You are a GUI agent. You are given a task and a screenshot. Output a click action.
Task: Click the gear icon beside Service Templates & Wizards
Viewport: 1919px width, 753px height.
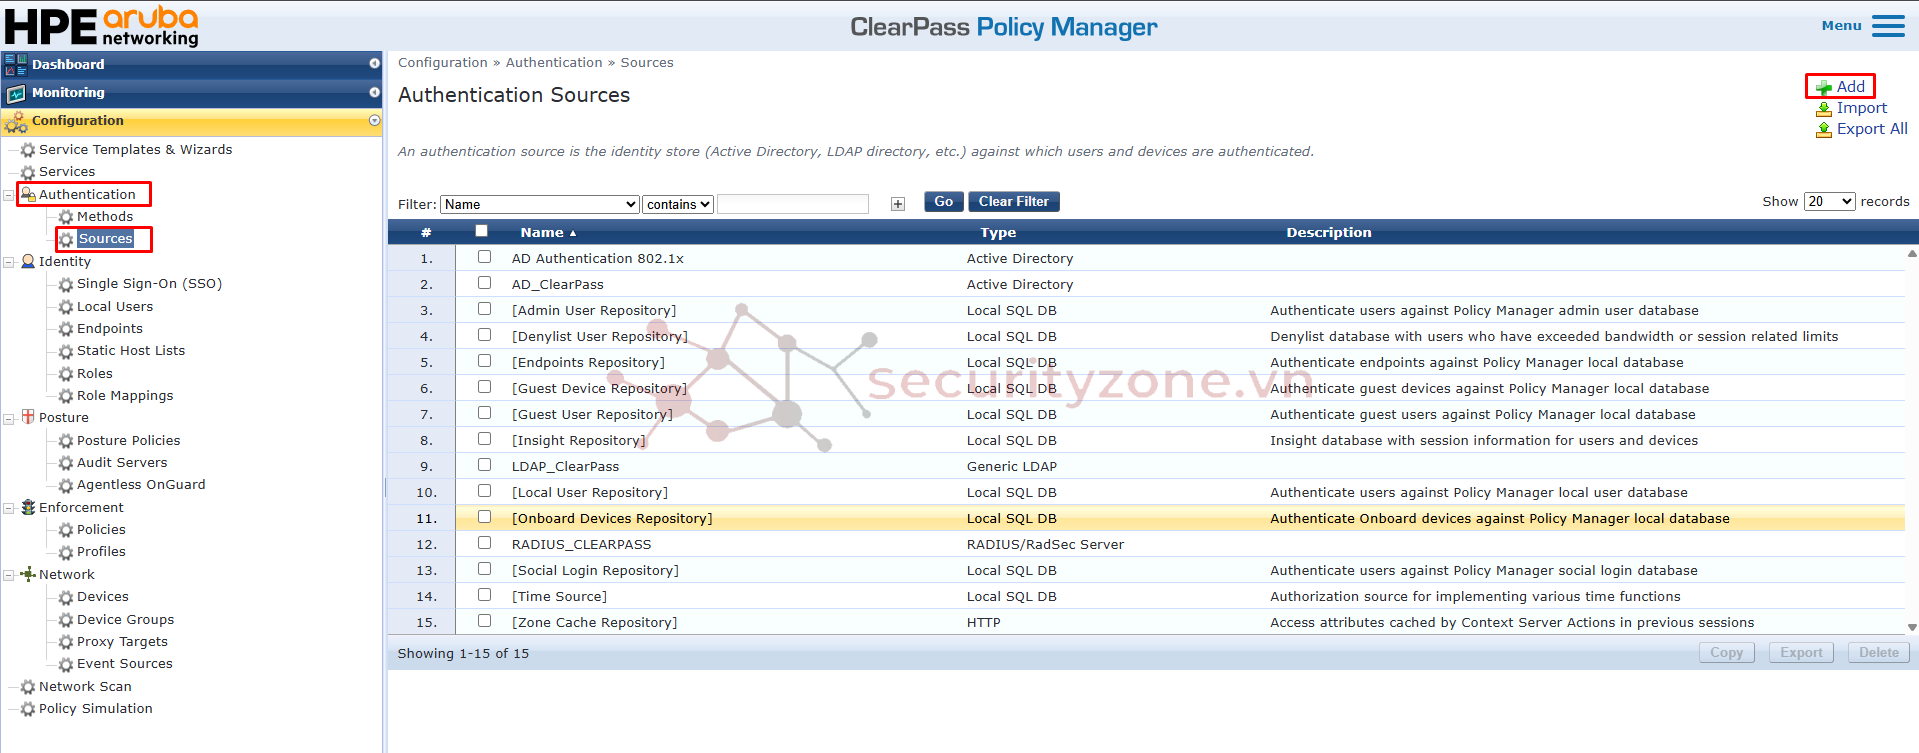click(28, 150)
